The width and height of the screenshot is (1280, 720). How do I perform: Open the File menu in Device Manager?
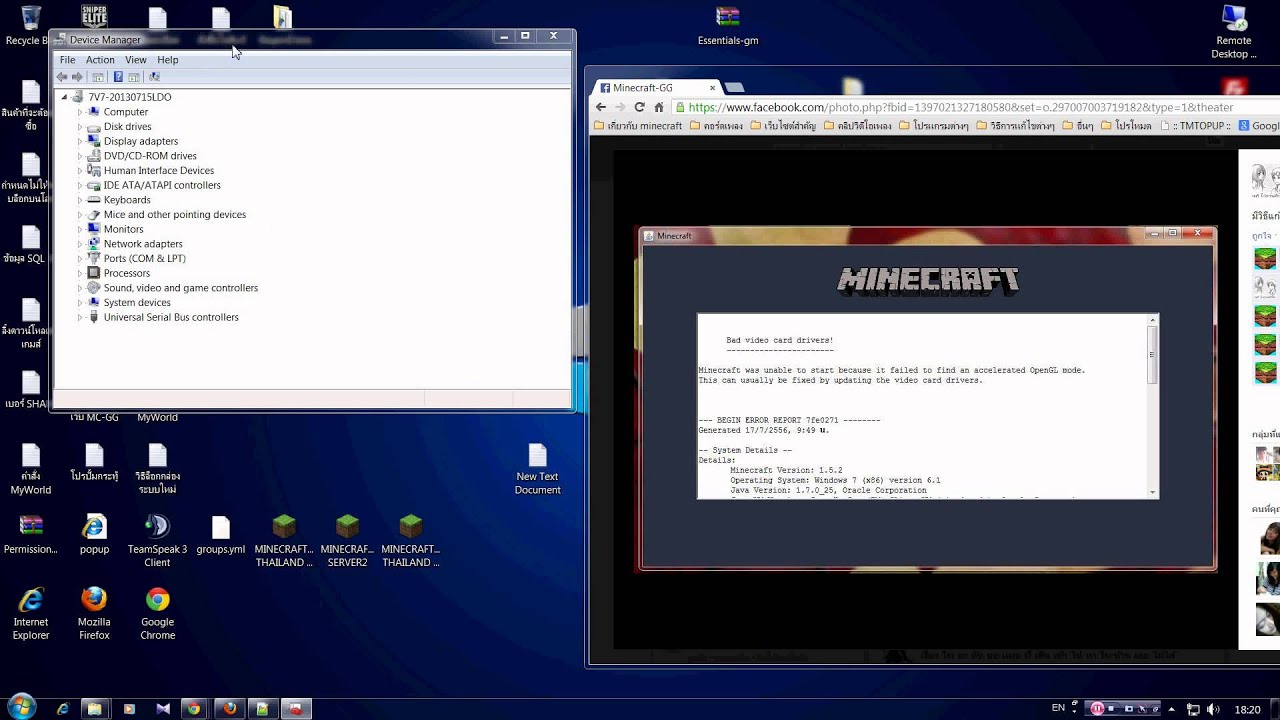click(x=67, y=60)
